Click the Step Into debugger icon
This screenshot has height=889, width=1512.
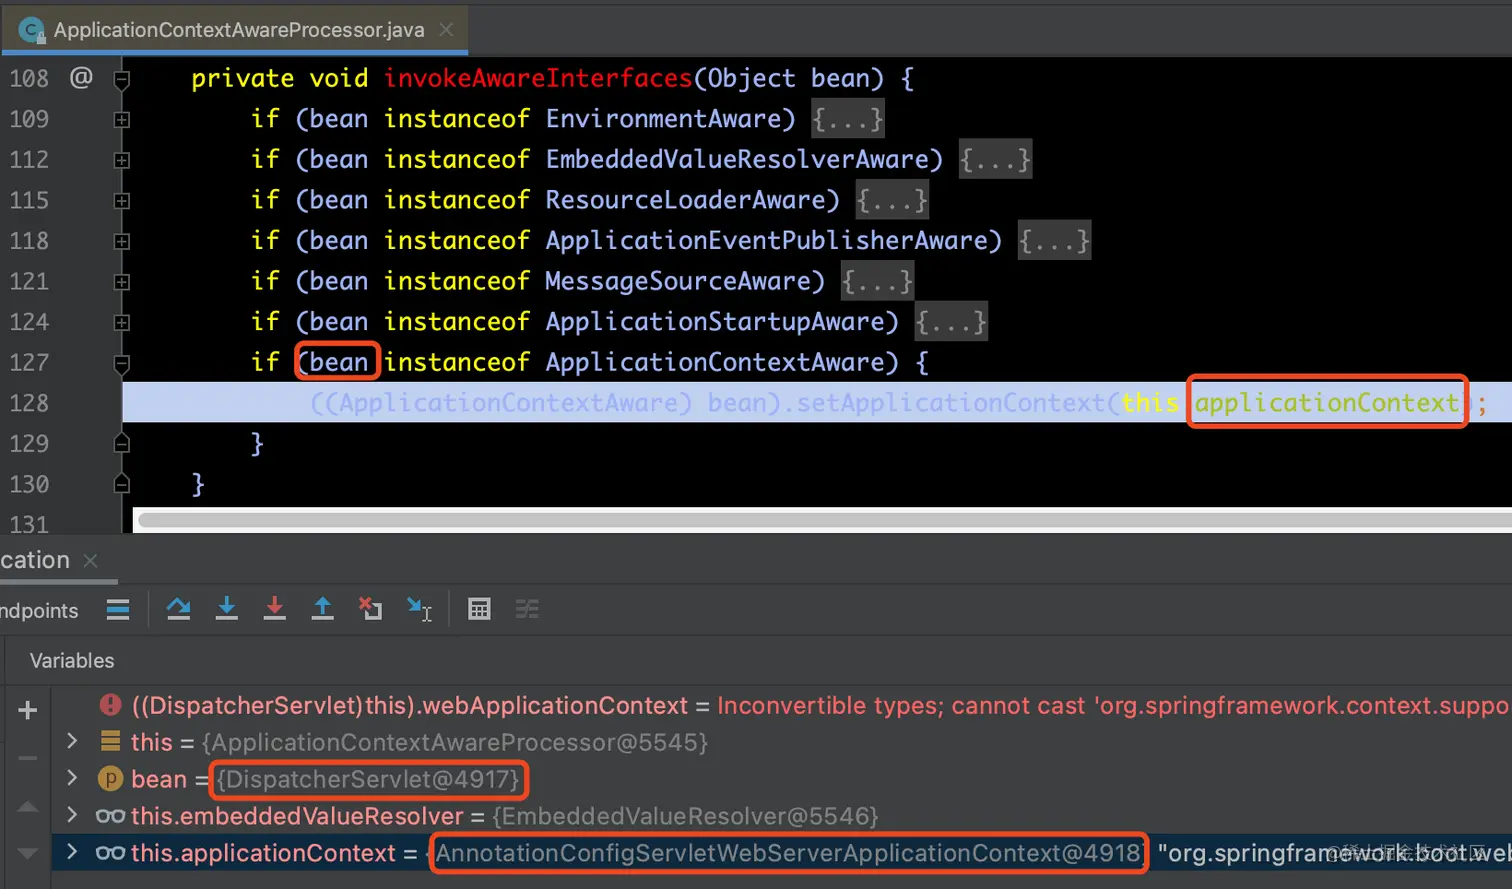point(227,608)
